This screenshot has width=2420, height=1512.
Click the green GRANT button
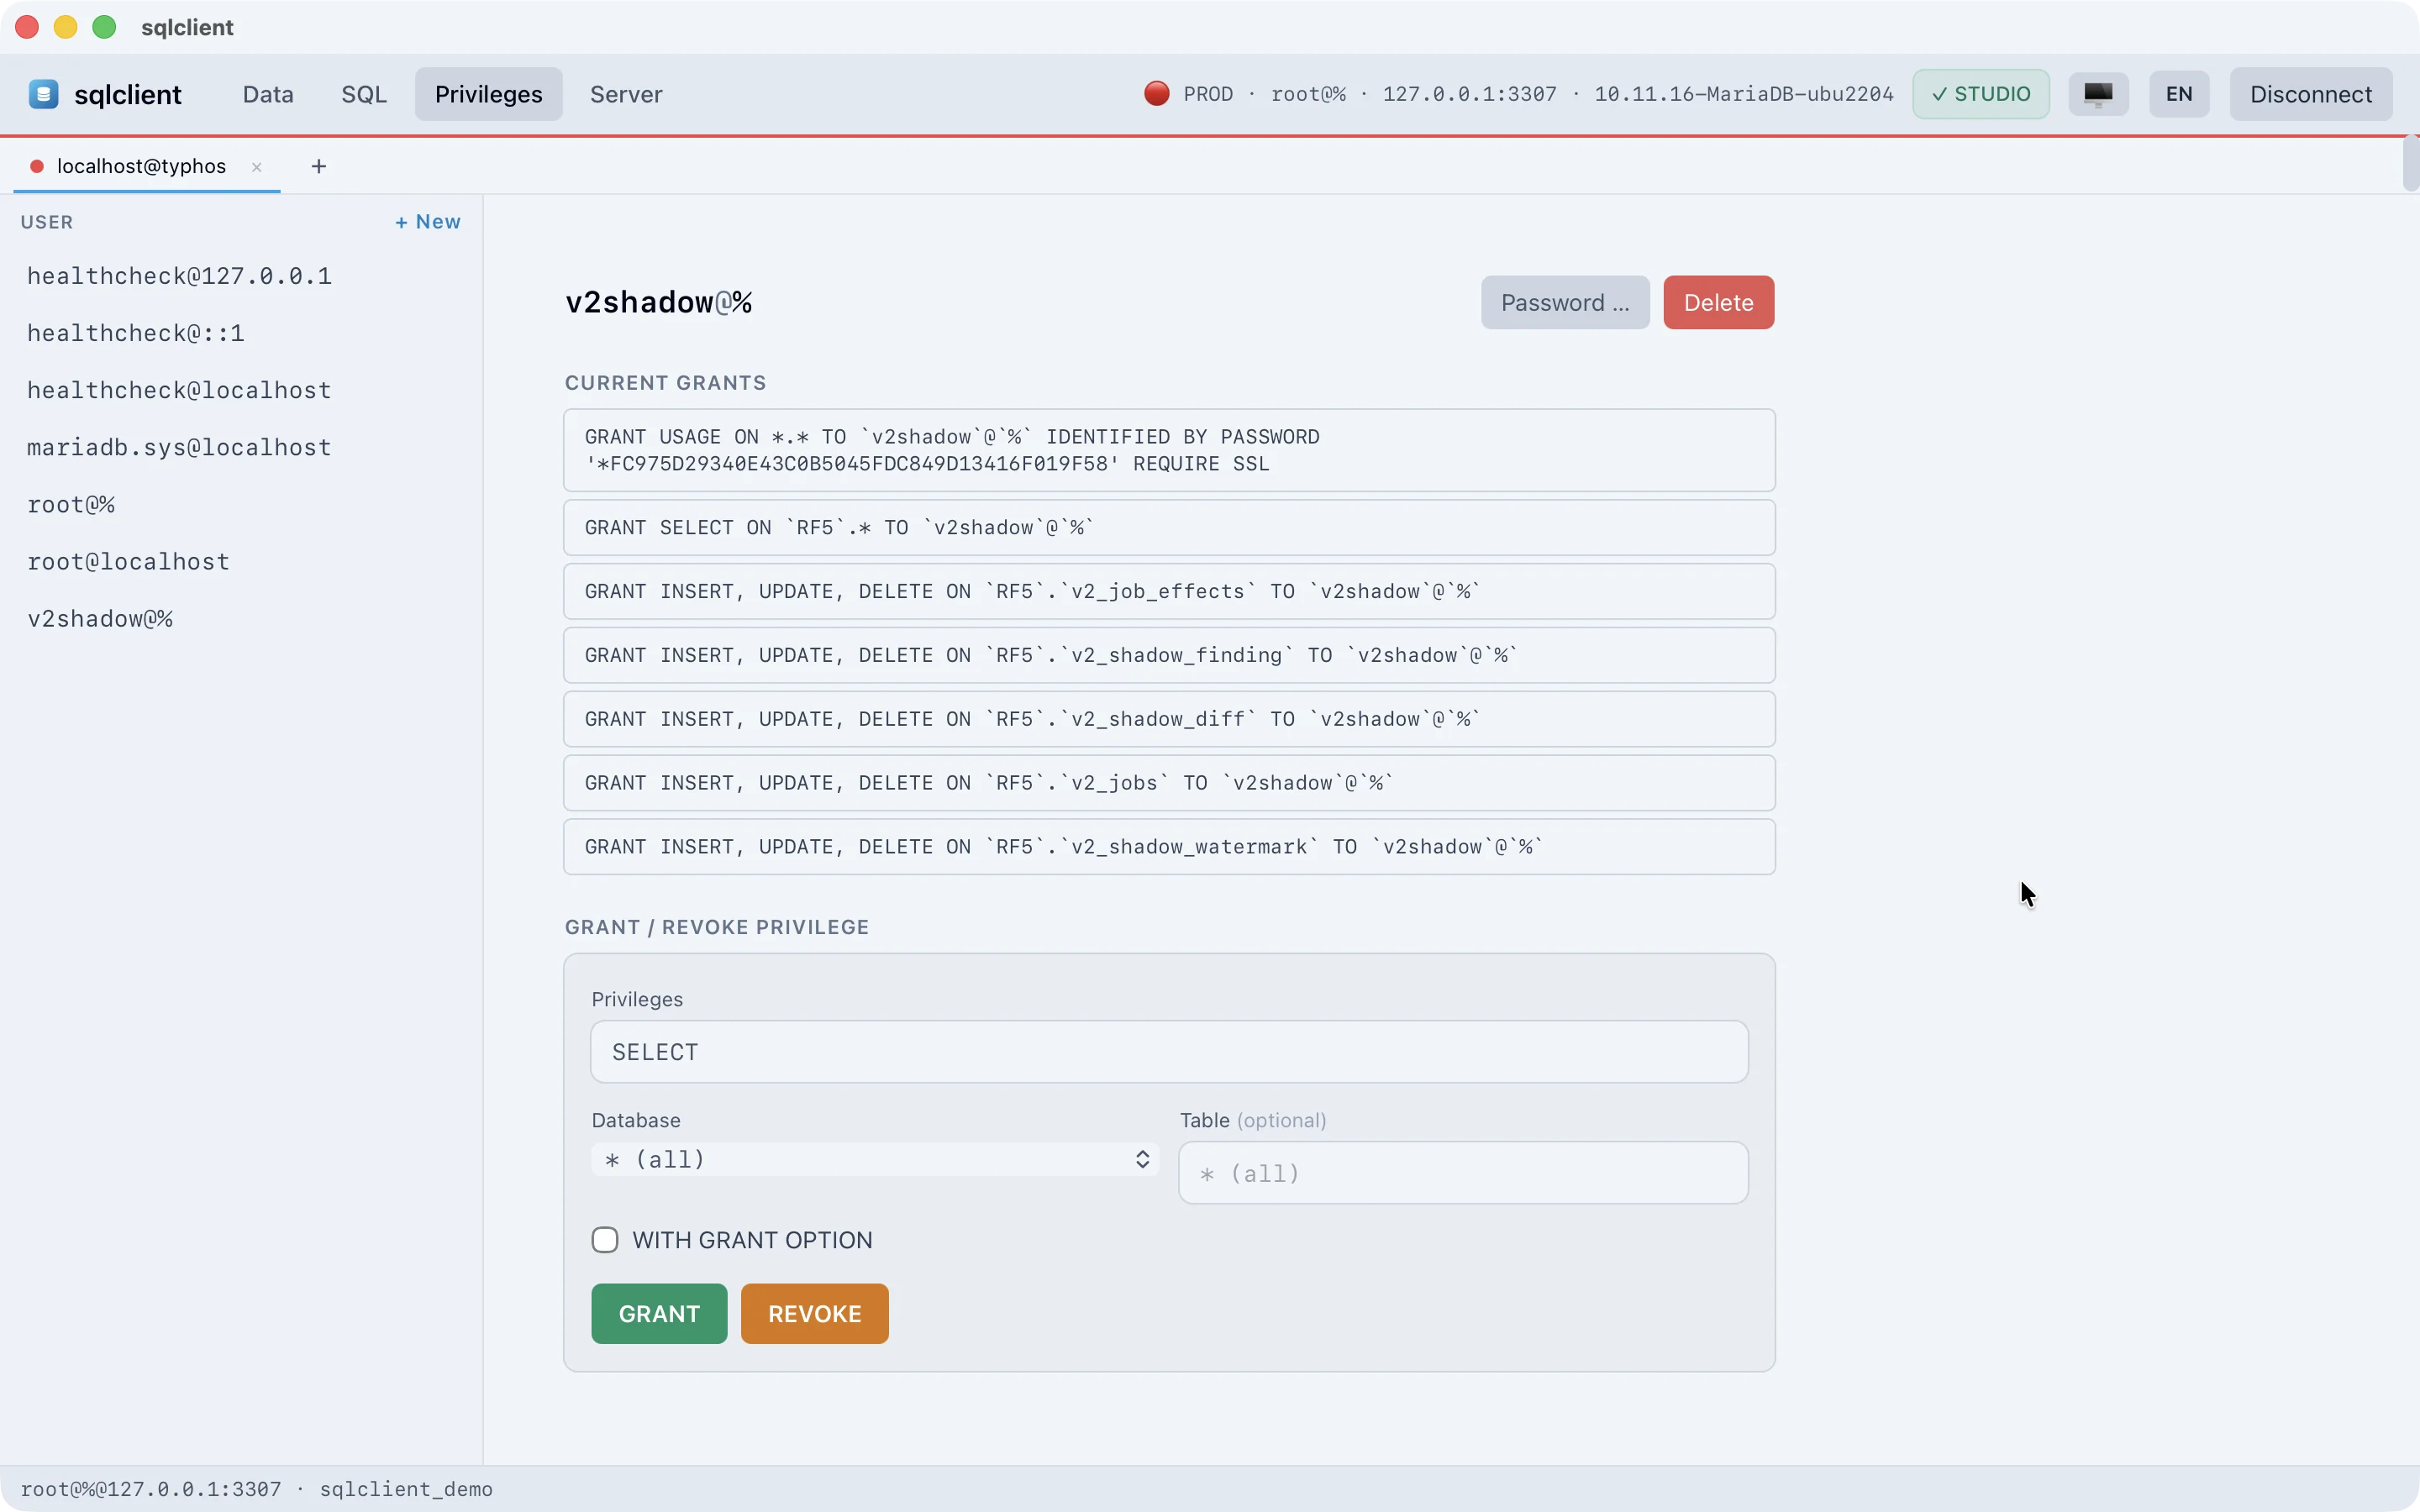point(659,1314)
